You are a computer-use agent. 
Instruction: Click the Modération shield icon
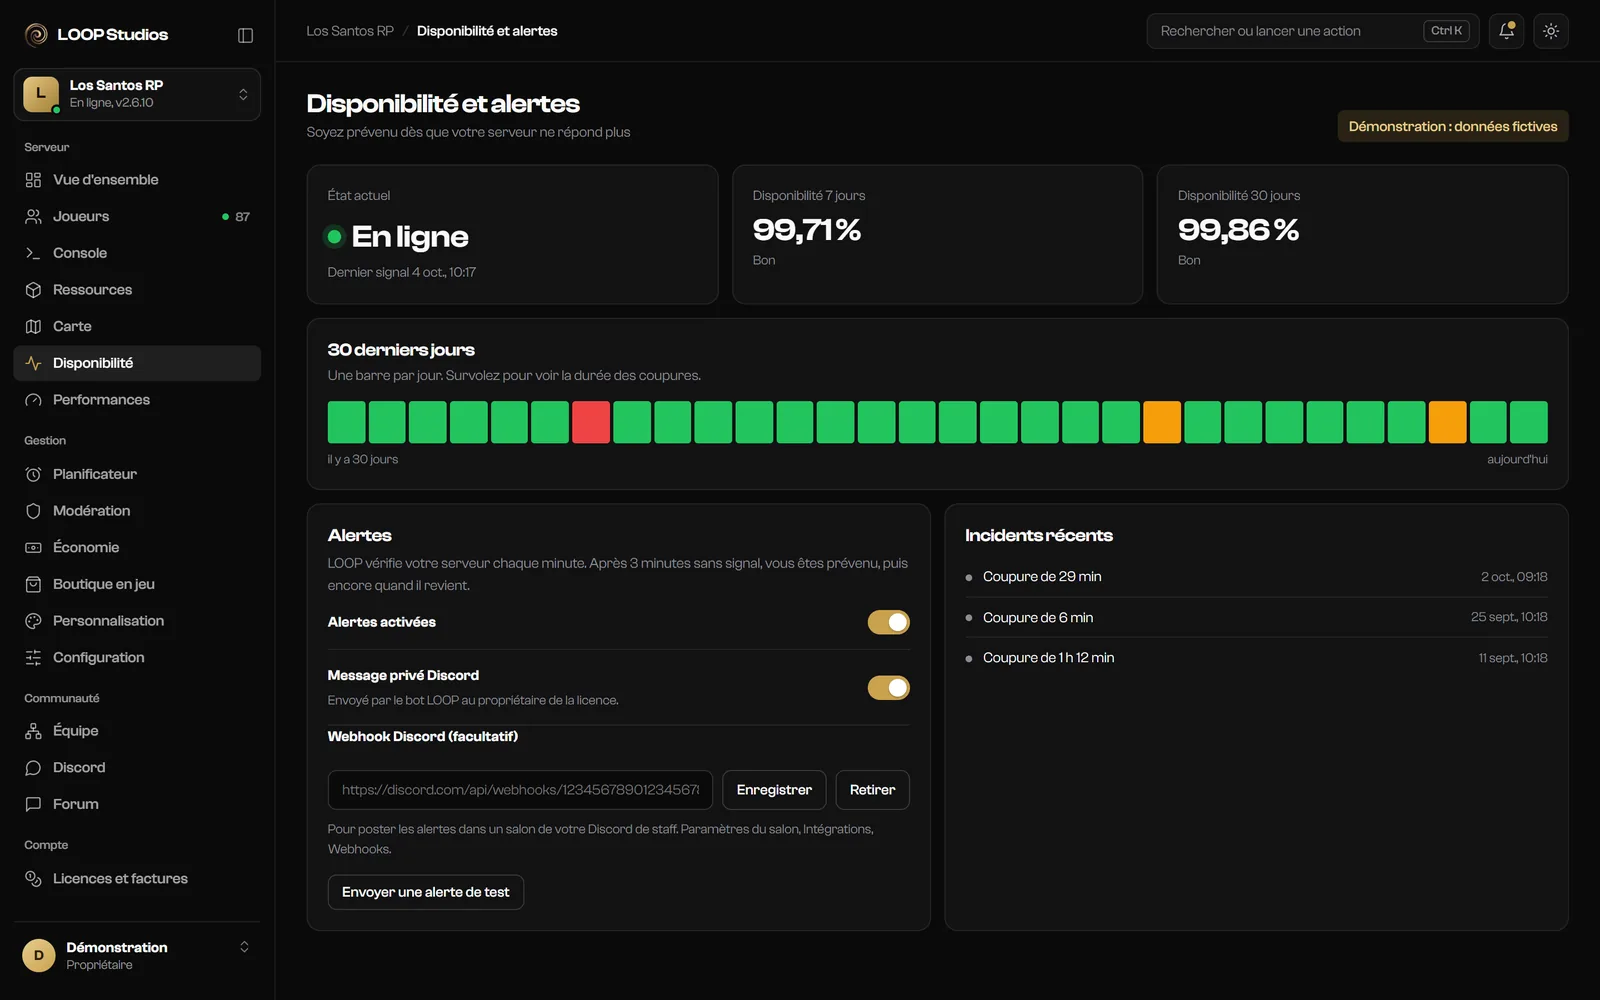tap(33, 511)
